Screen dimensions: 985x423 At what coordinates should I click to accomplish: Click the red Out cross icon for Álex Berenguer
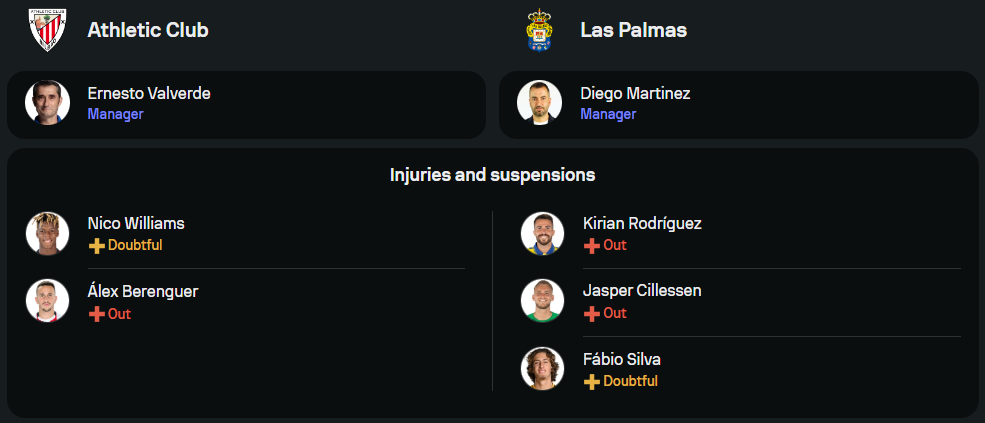coord(97,314)
